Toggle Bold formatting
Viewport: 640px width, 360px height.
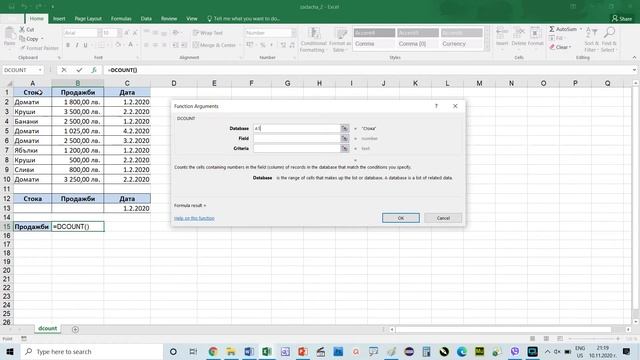68,45
